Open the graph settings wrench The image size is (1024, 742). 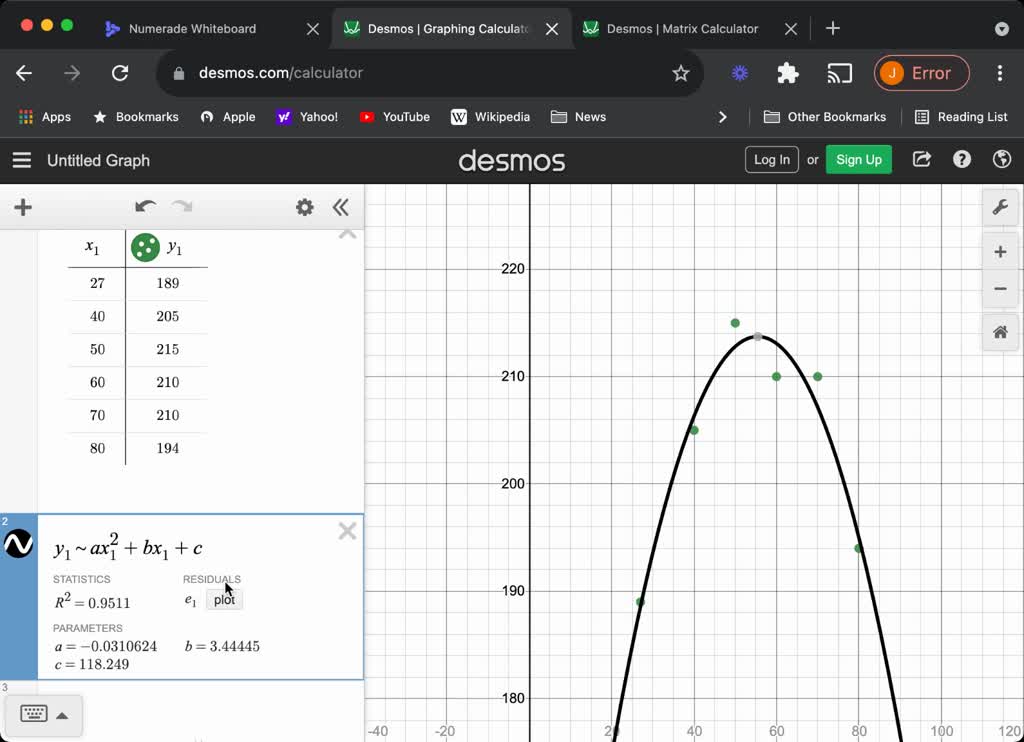(x=1000, y=208)
